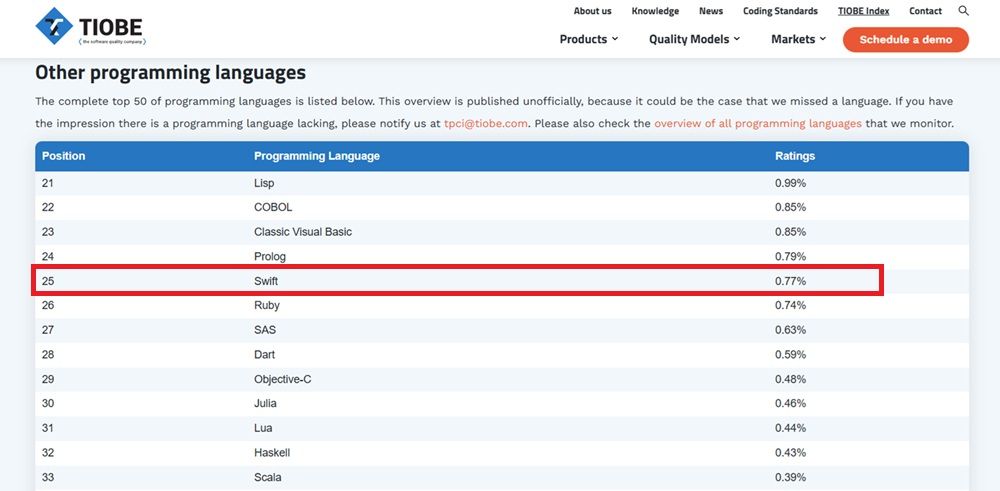Expand the Quality Models dropdown

pyautogui.click(x=694, y=39)
